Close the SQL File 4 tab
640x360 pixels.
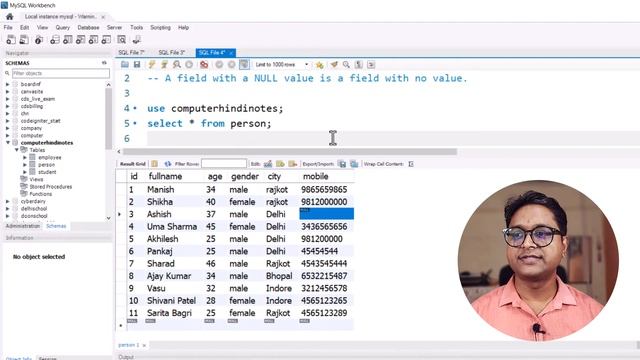pyautogui.click(x=231, y=53)
